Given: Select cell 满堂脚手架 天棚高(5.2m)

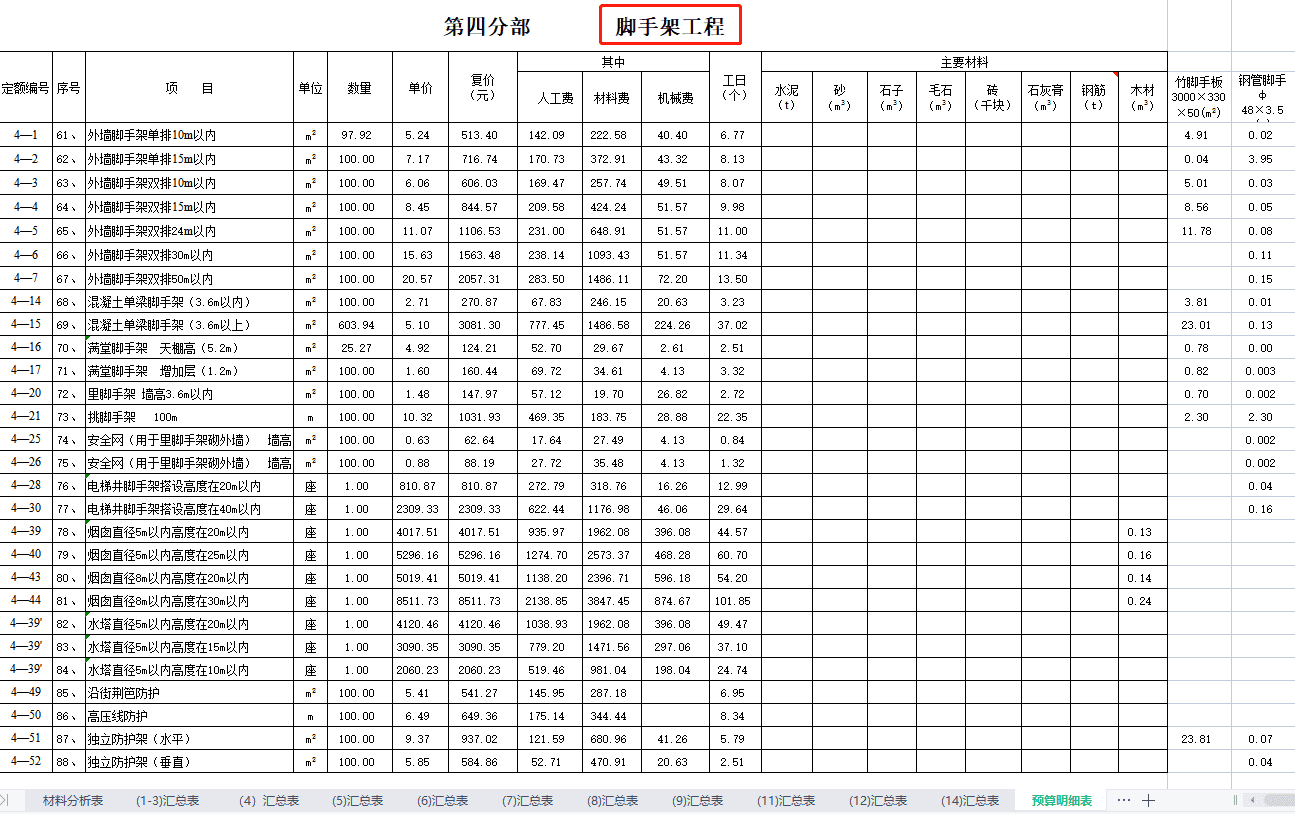Looking at the screenshot, I should 190,348.
